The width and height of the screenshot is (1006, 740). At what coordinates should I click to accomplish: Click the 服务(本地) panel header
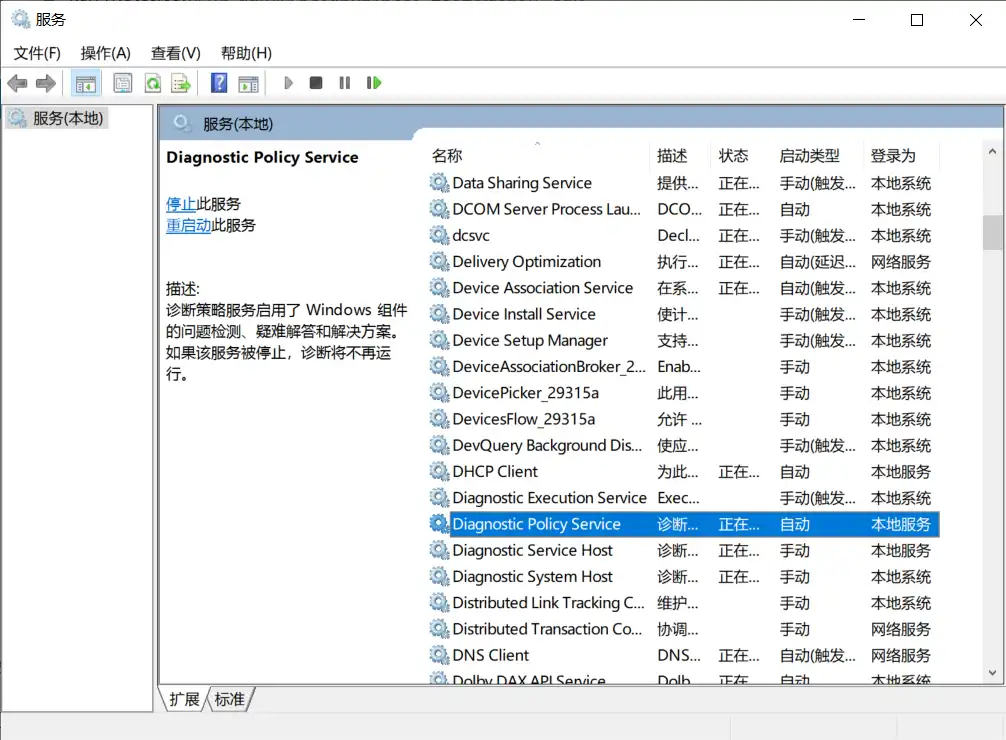pos(237,124)
